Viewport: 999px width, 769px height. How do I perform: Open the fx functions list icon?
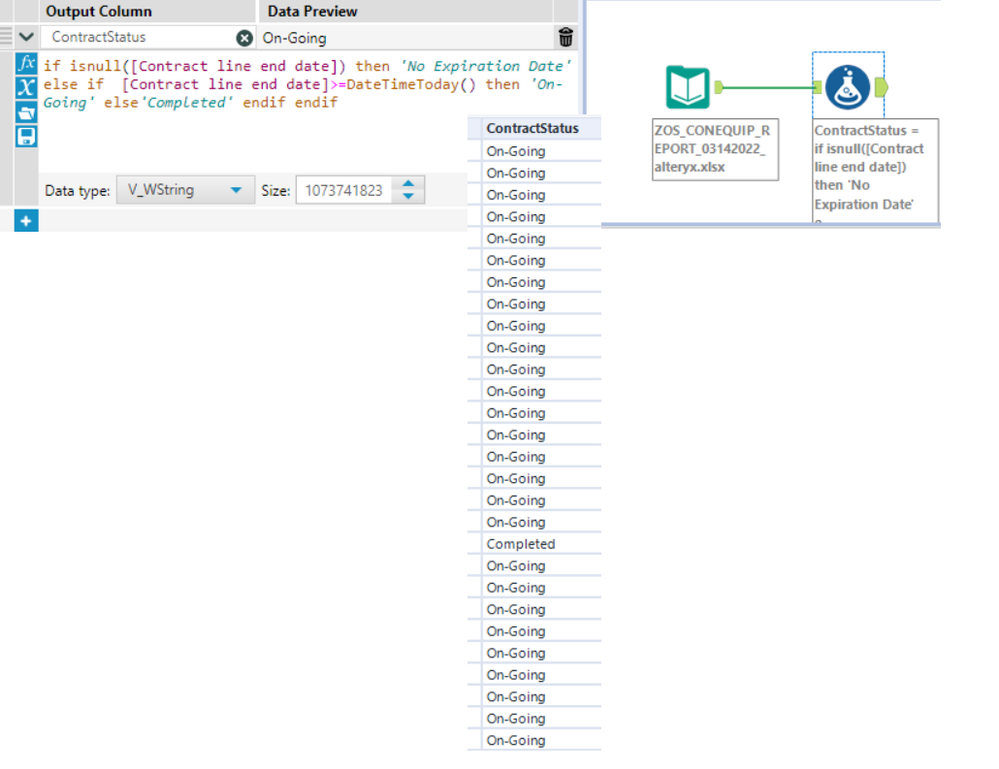click(x=26, y=64)
